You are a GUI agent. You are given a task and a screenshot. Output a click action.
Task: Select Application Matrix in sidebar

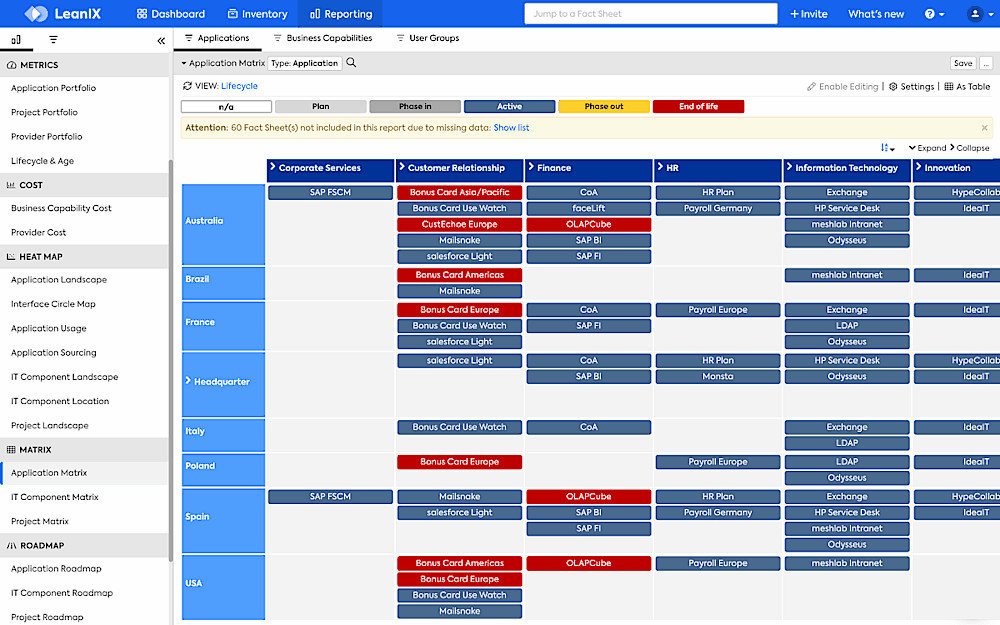tap(49, 473)
